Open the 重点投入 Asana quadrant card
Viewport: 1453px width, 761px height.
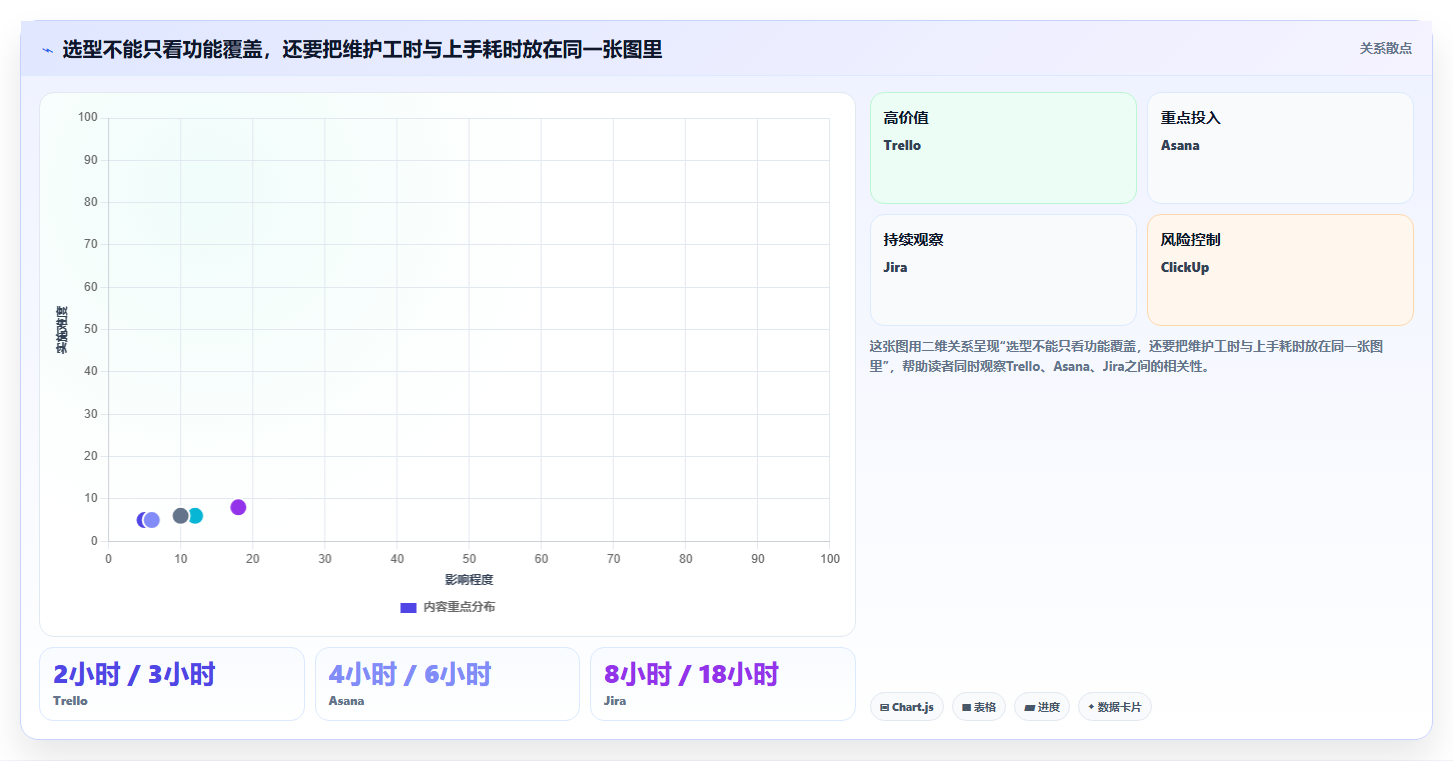coord(1280,148)
